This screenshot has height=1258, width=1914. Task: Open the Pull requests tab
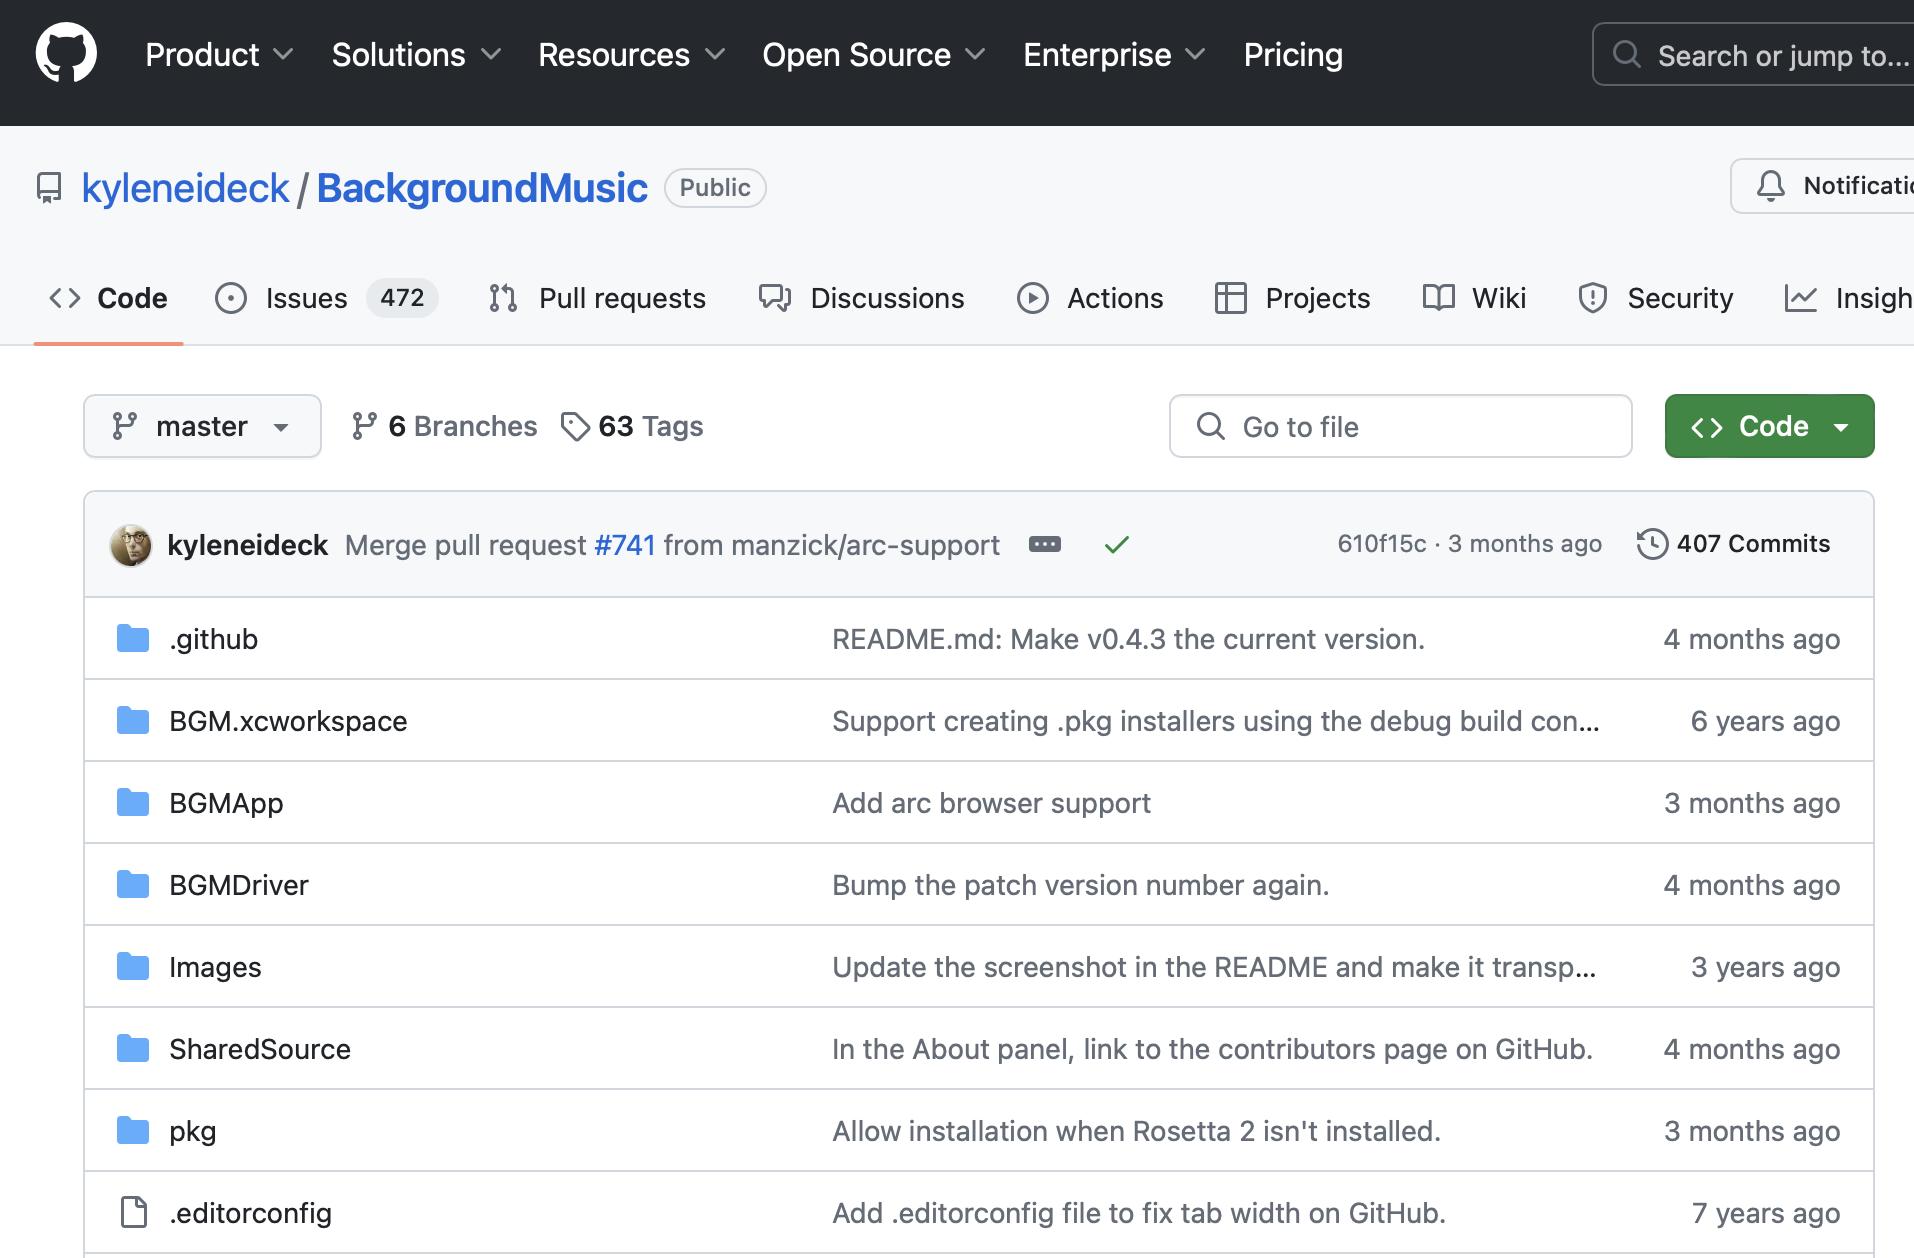[x=597, y=298]
